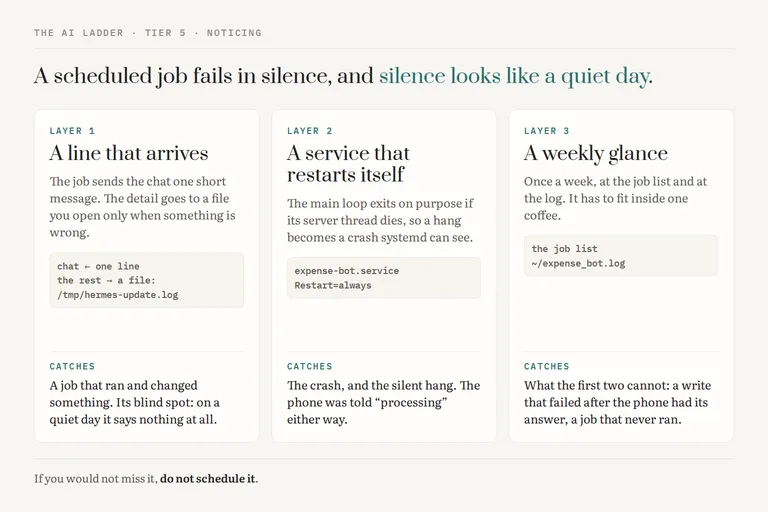Select the LAYER 2 label
The height and width of the screenshot is (512, 768).
pyautogui.click(x=310, y=131)
